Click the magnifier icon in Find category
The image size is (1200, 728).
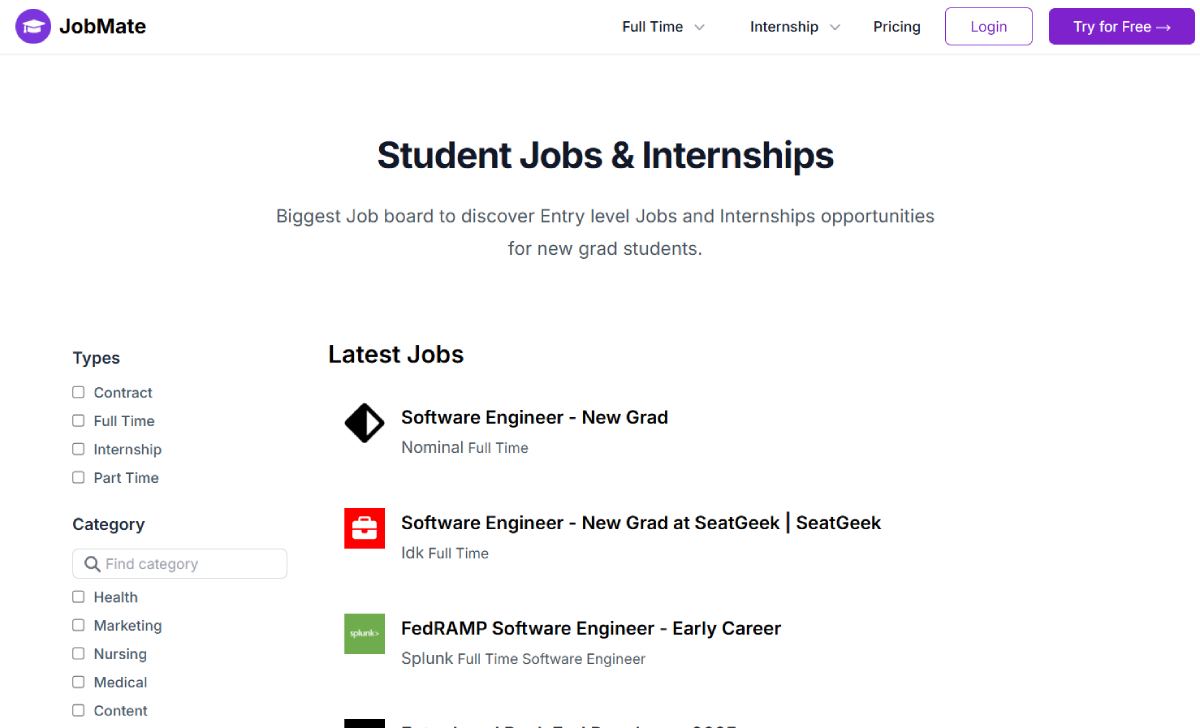pos(92,564)
